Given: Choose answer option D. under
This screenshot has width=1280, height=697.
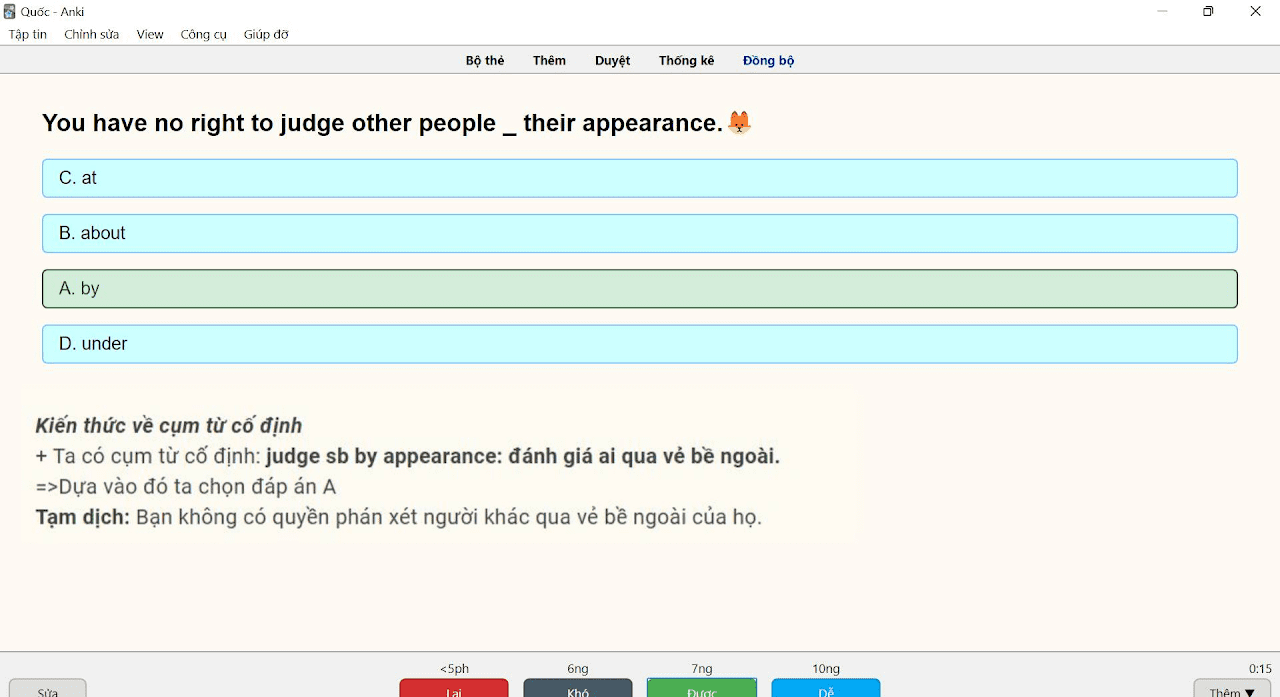Looking at the screenshot, I should (x=640, y=344).
